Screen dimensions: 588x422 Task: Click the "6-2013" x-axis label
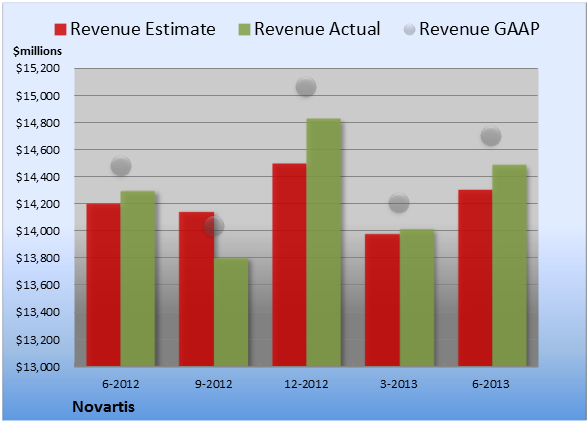pos(491,384)
